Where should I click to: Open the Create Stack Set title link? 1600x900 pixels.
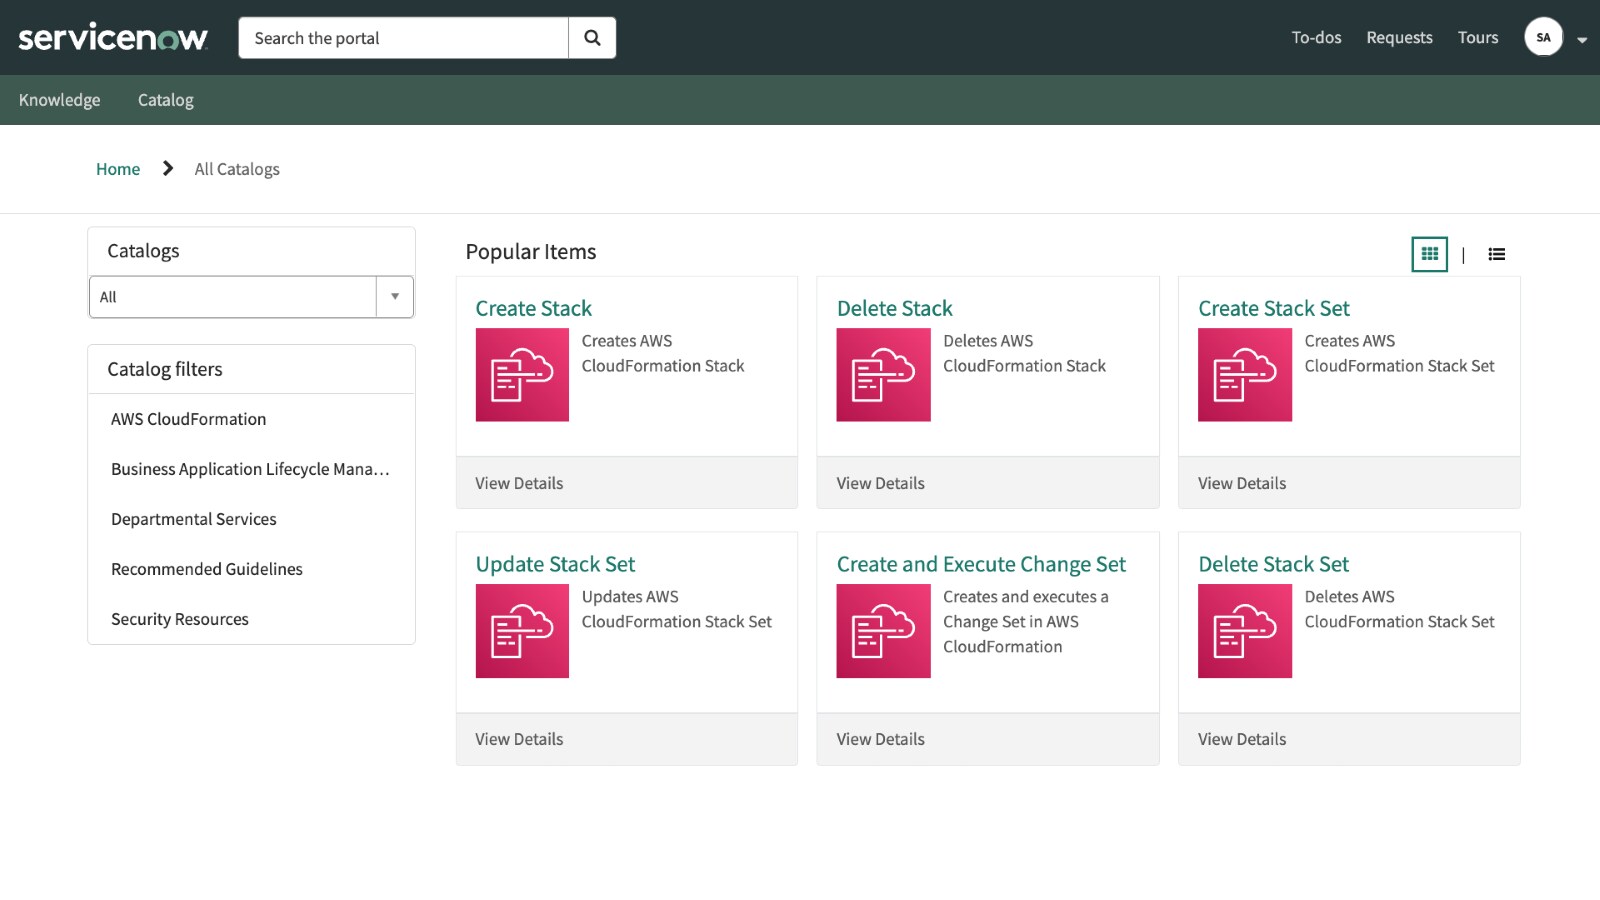coord(1274,308)
